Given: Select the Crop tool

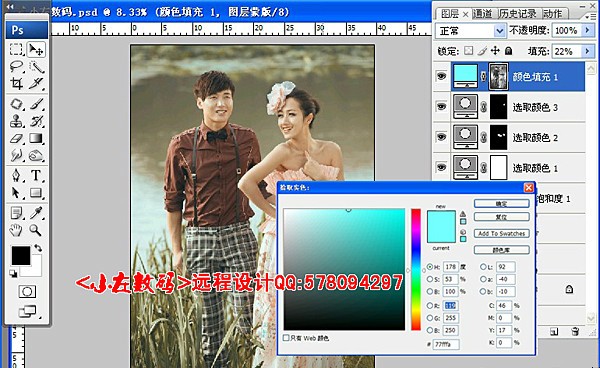Looking at the screenshot, I should point(16,83).
